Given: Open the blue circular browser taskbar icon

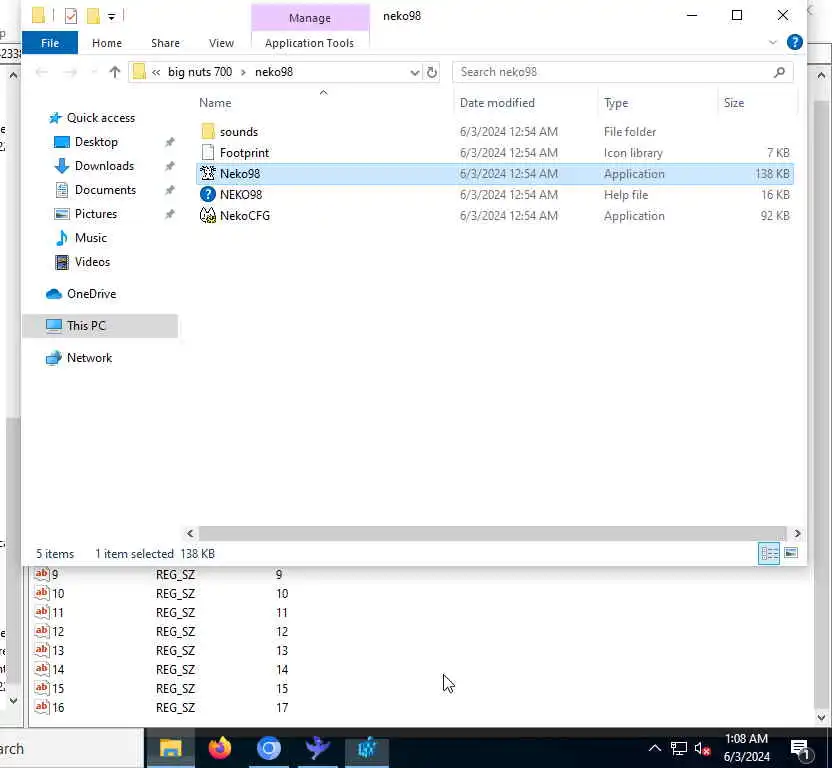Looking at the screenshot, I should (x=268, y=748).
